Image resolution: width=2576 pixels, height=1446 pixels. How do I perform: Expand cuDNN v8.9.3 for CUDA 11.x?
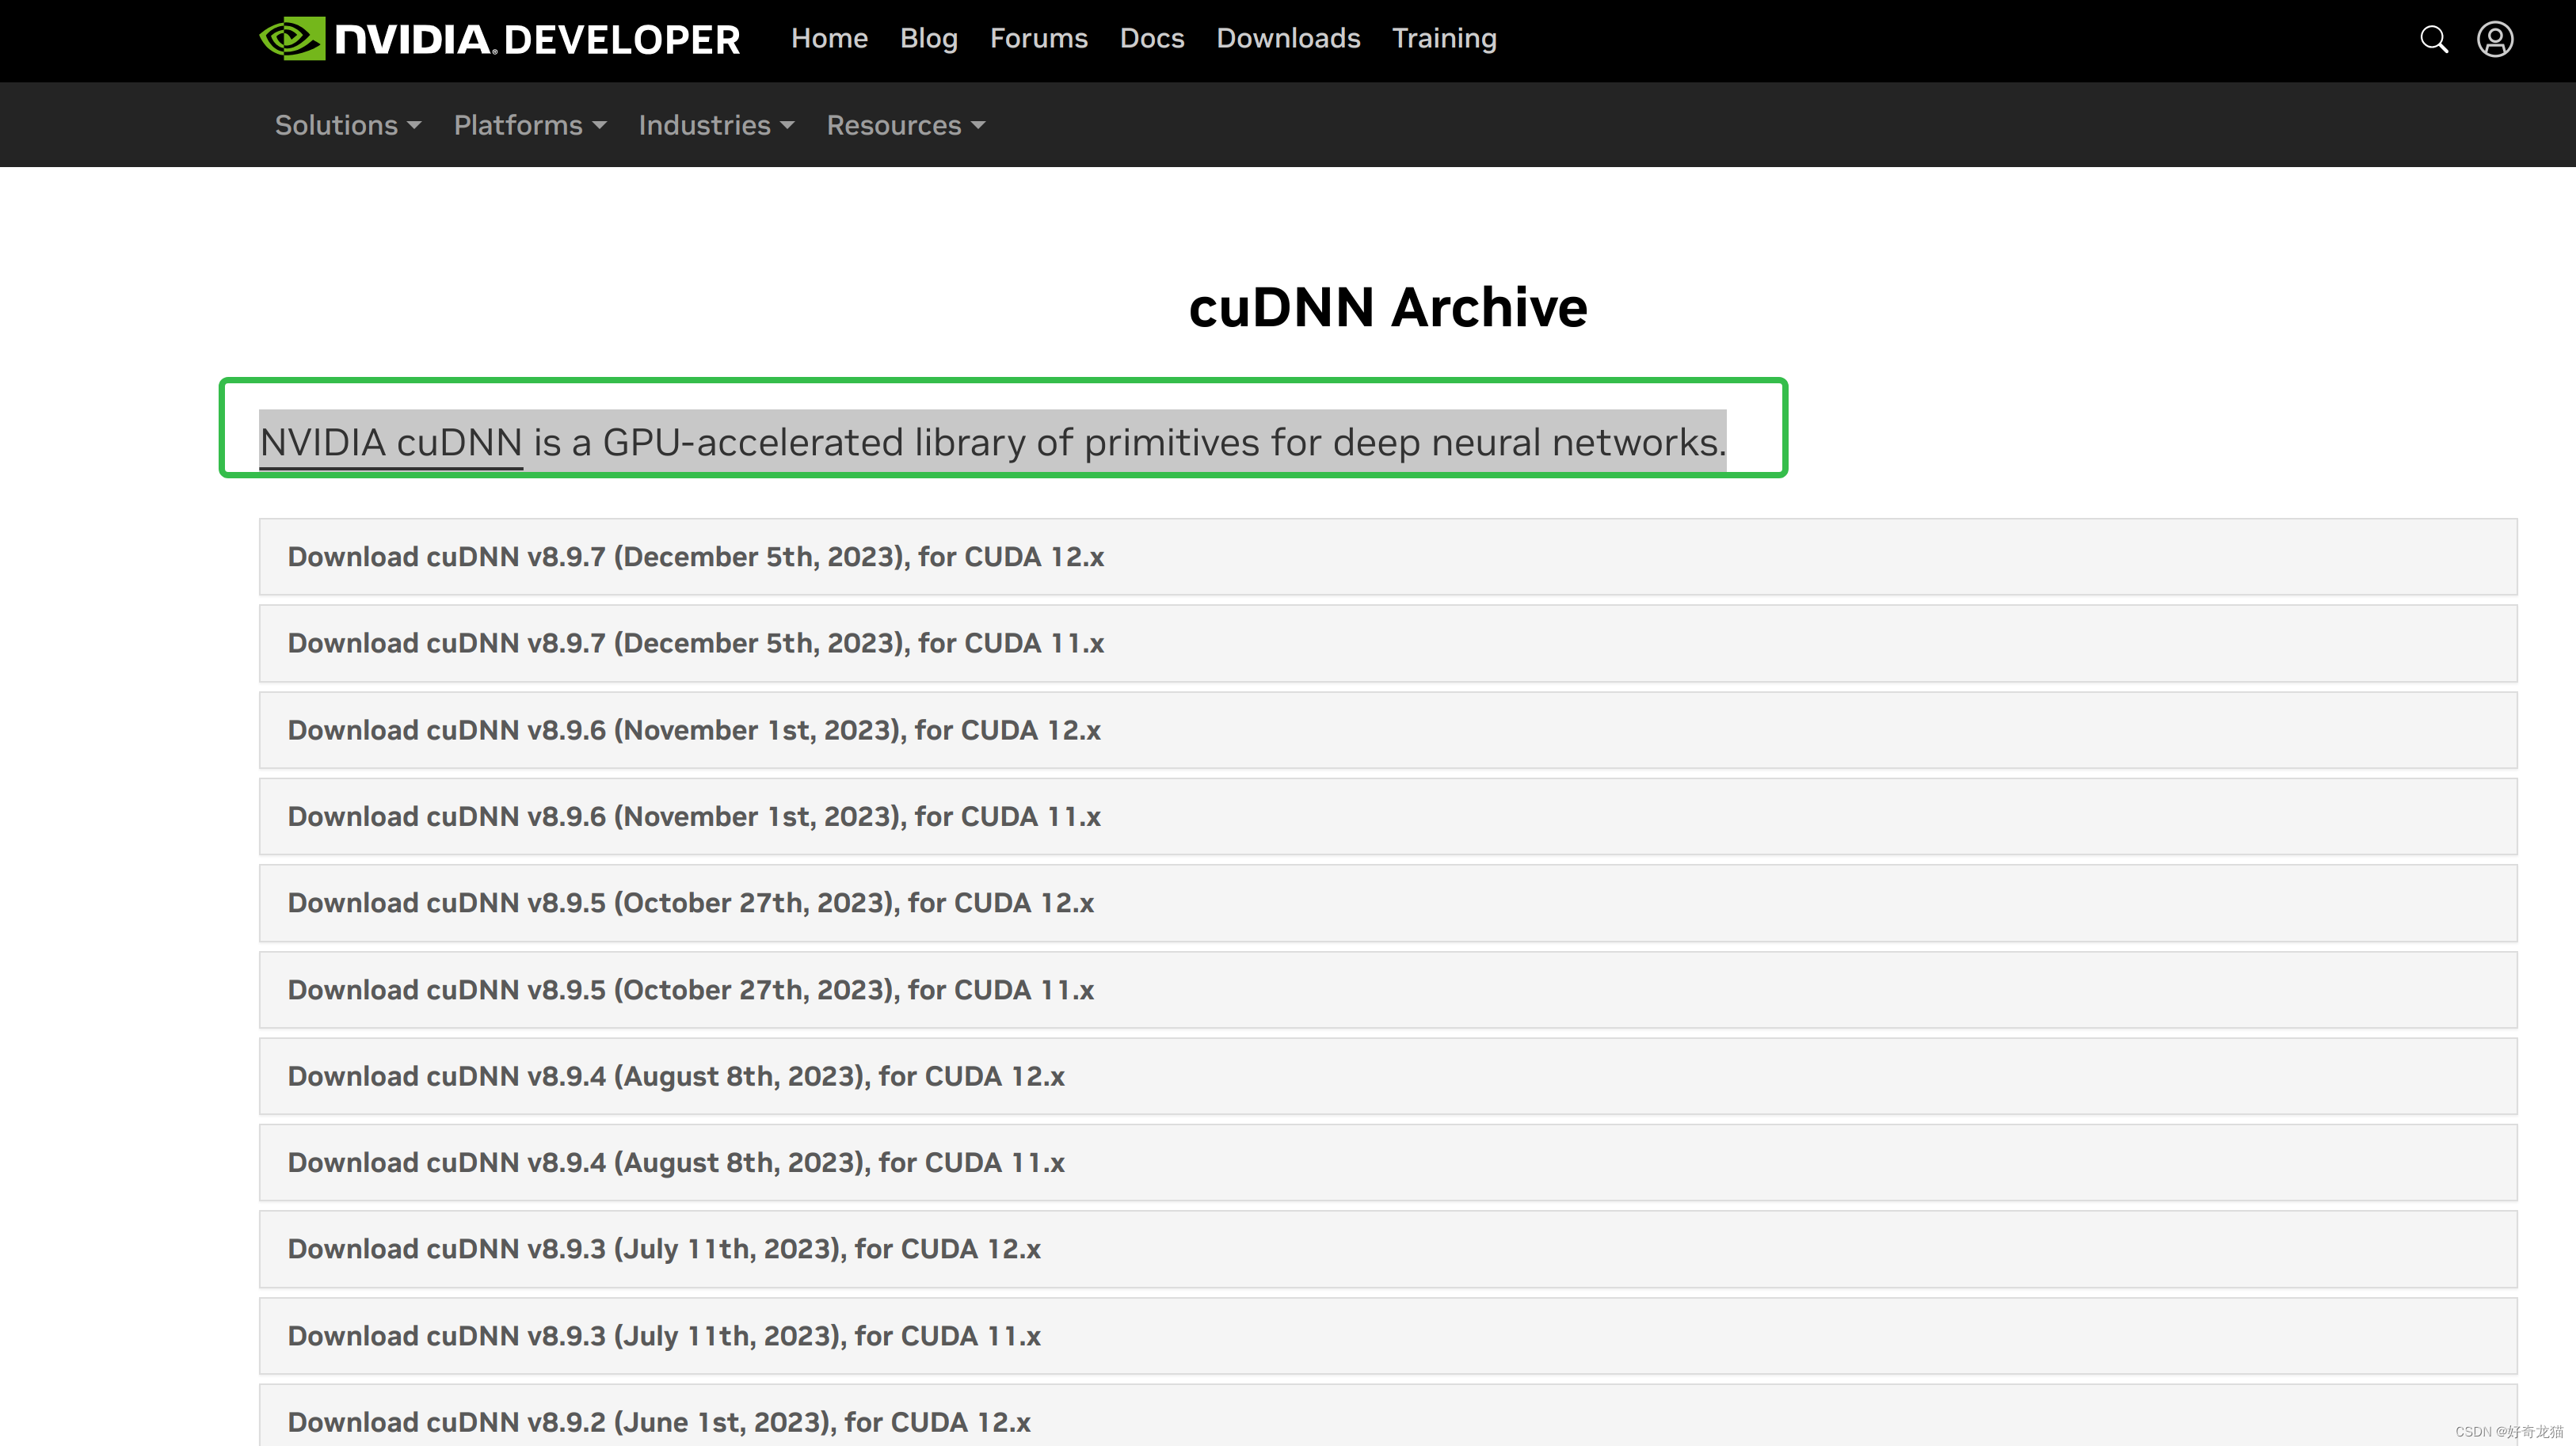(x=1388, y=1336)
